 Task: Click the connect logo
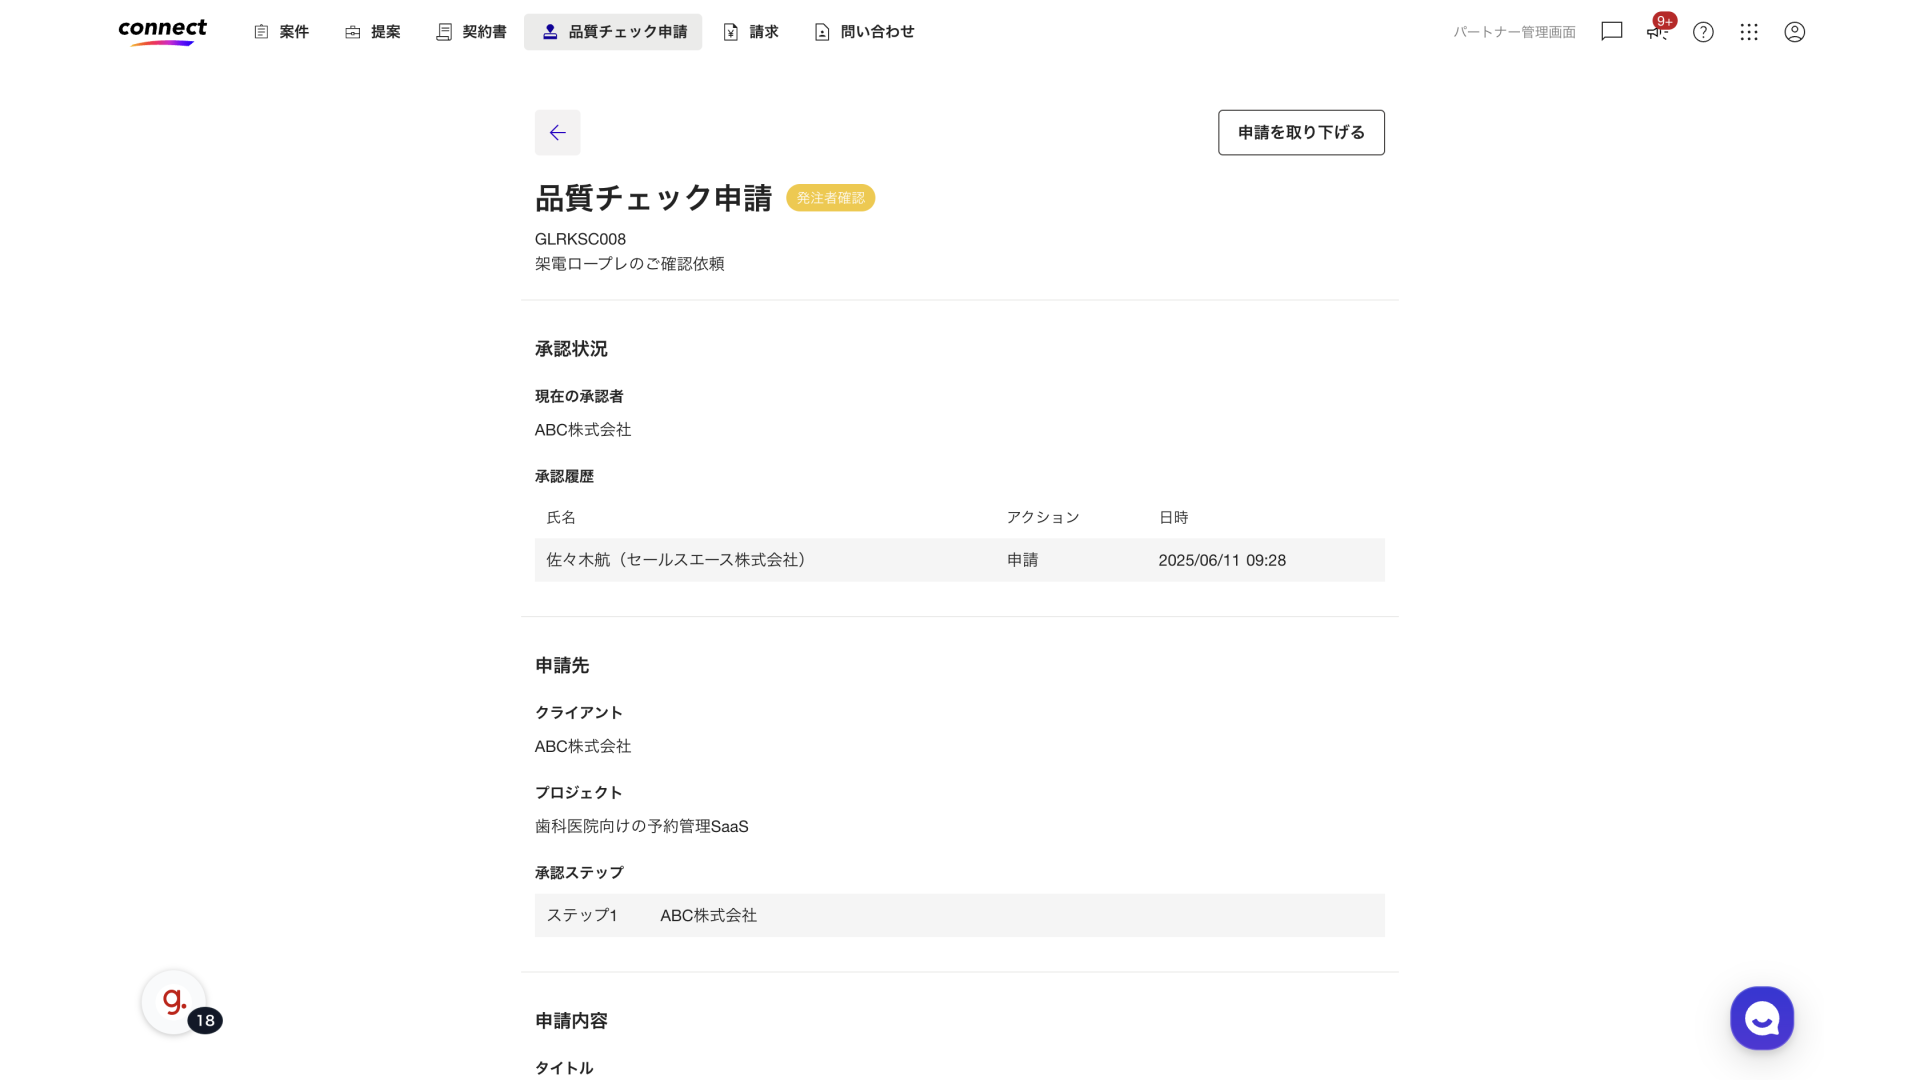click(x=162, y=31)
